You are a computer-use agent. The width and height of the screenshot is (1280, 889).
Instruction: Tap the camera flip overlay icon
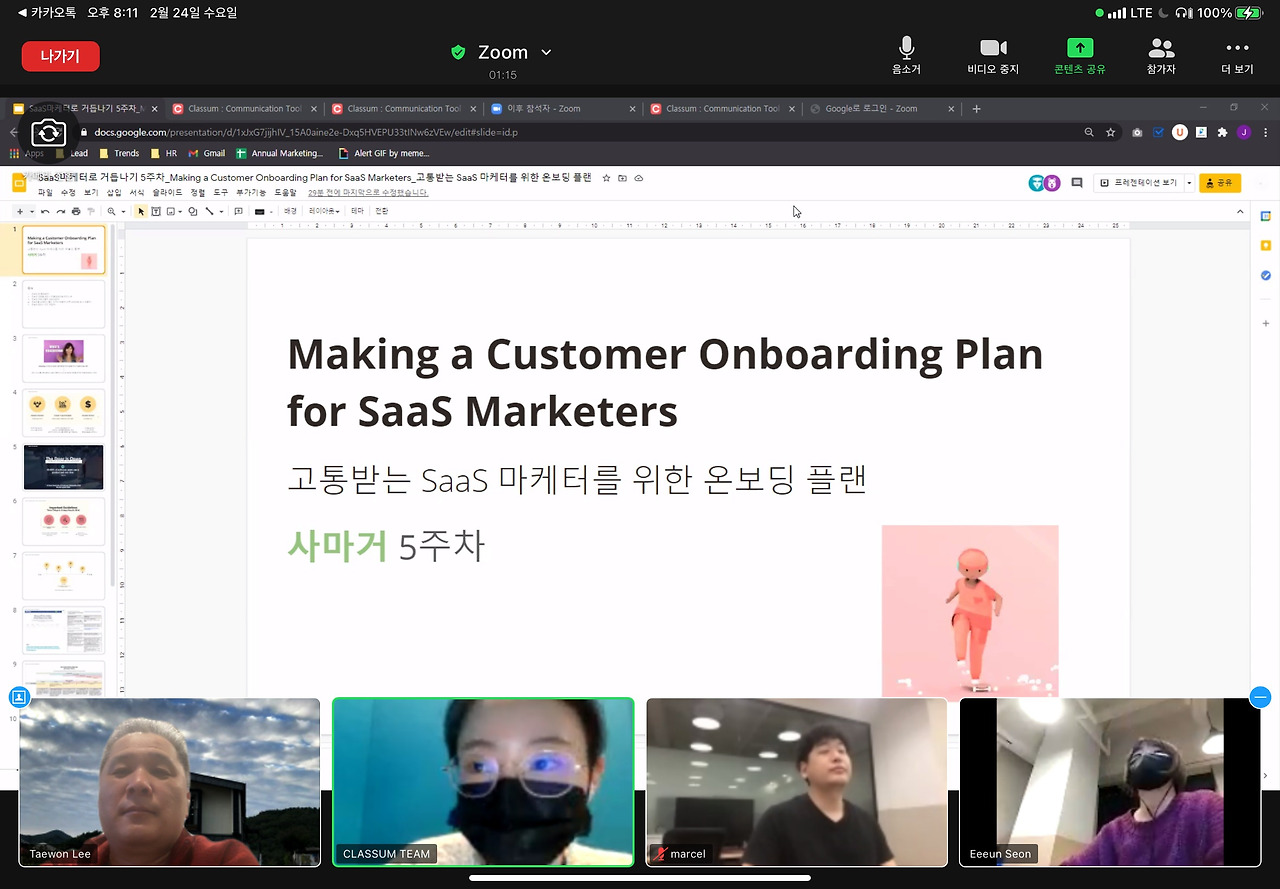(x=48, y=133)
